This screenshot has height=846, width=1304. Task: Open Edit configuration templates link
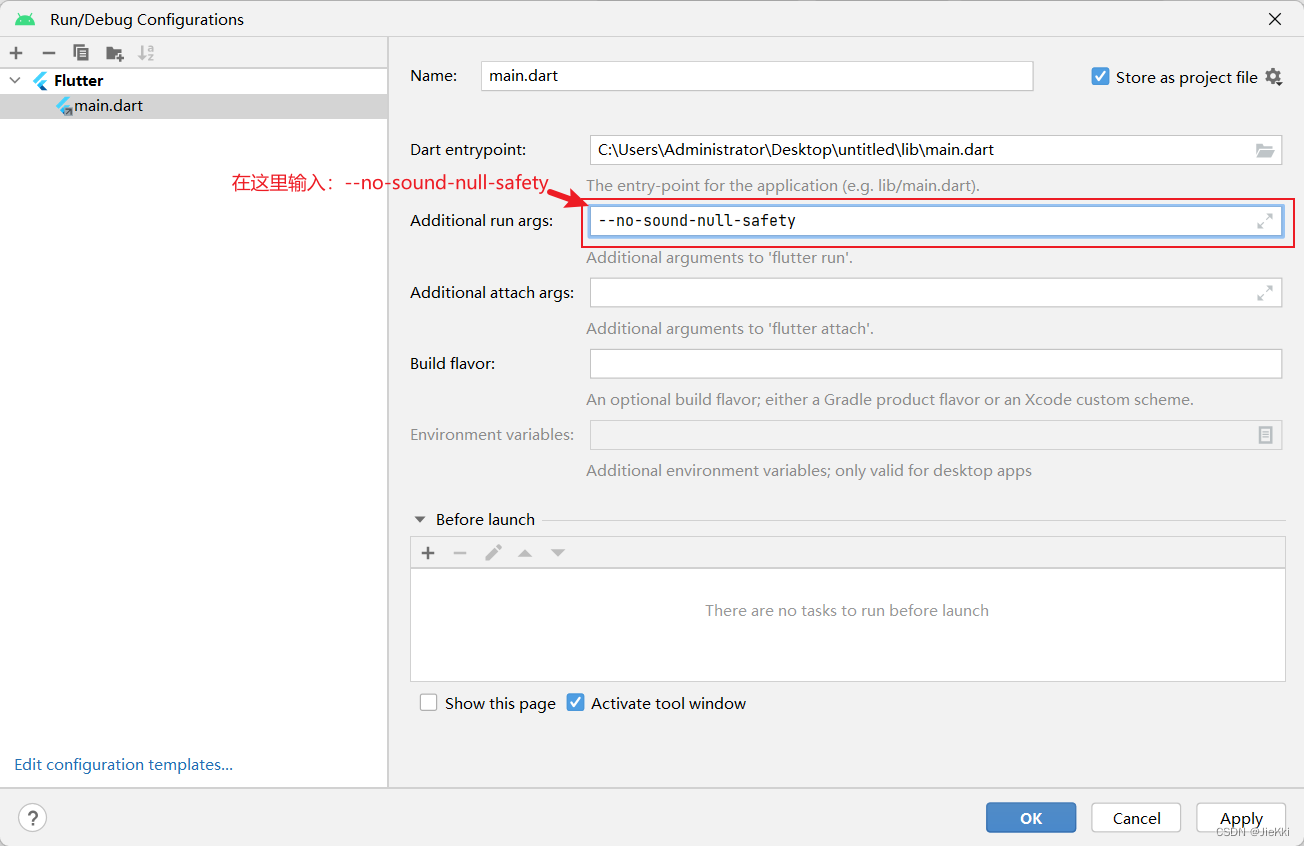123,764
